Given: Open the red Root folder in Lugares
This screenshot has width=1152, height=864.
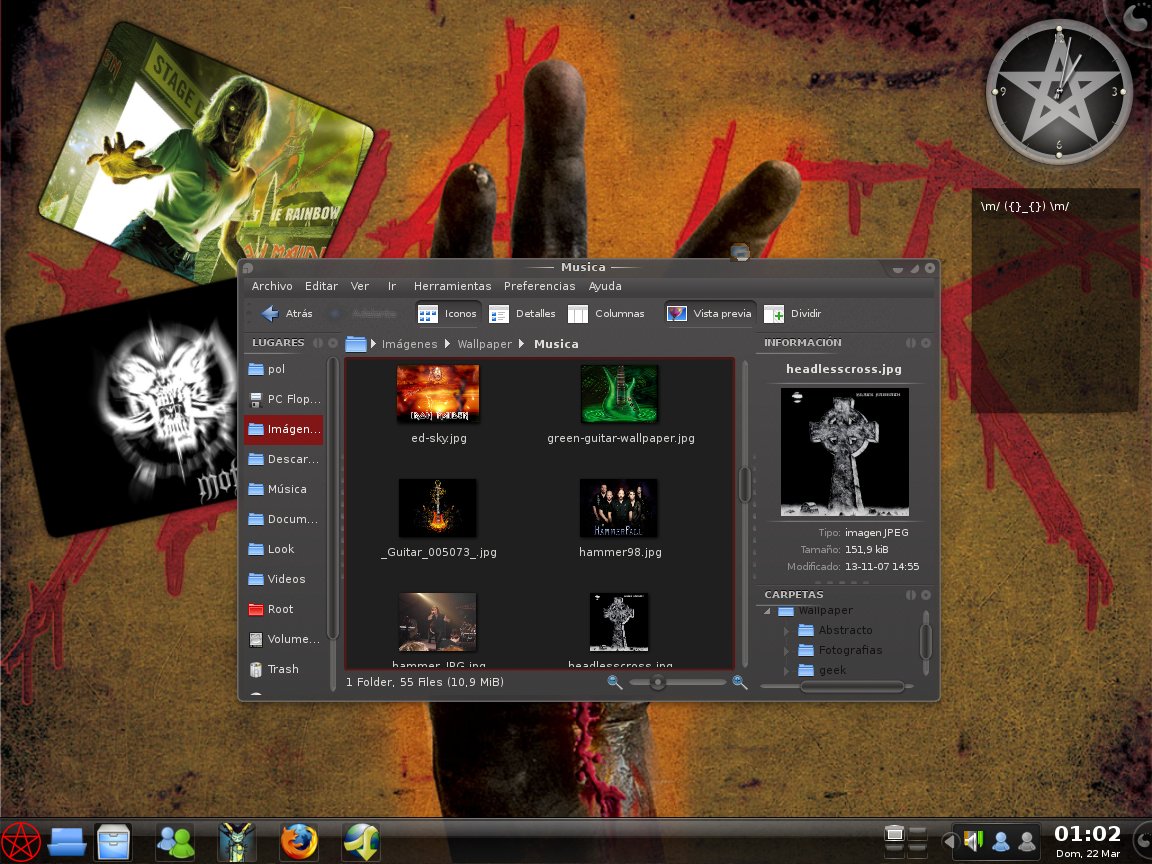Looking at the screenshot, I should tap(284, 609).
